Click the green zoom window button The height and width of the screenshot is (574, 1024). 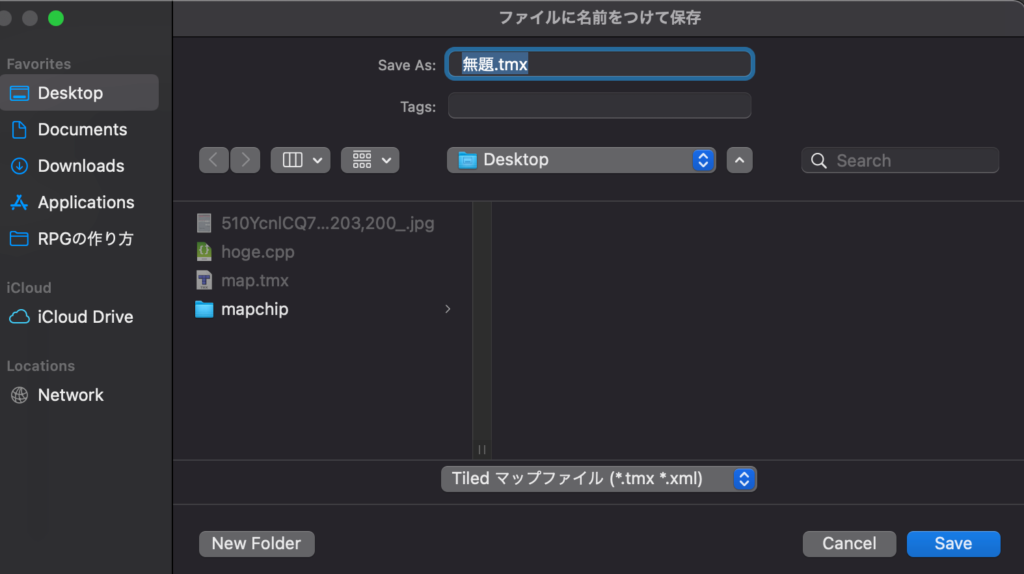[x=56, y=18]
